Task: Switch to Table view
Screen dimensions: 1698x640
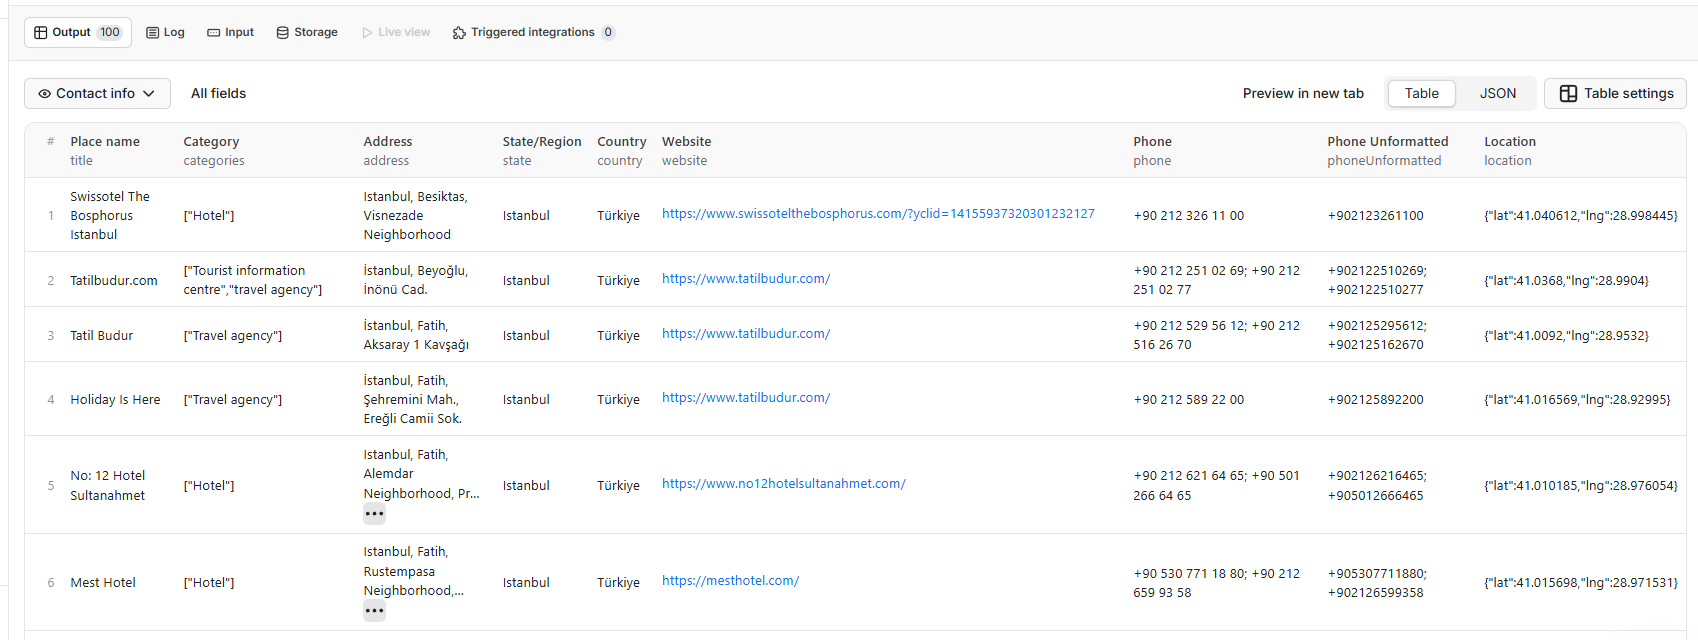Action: [1422, 93]
